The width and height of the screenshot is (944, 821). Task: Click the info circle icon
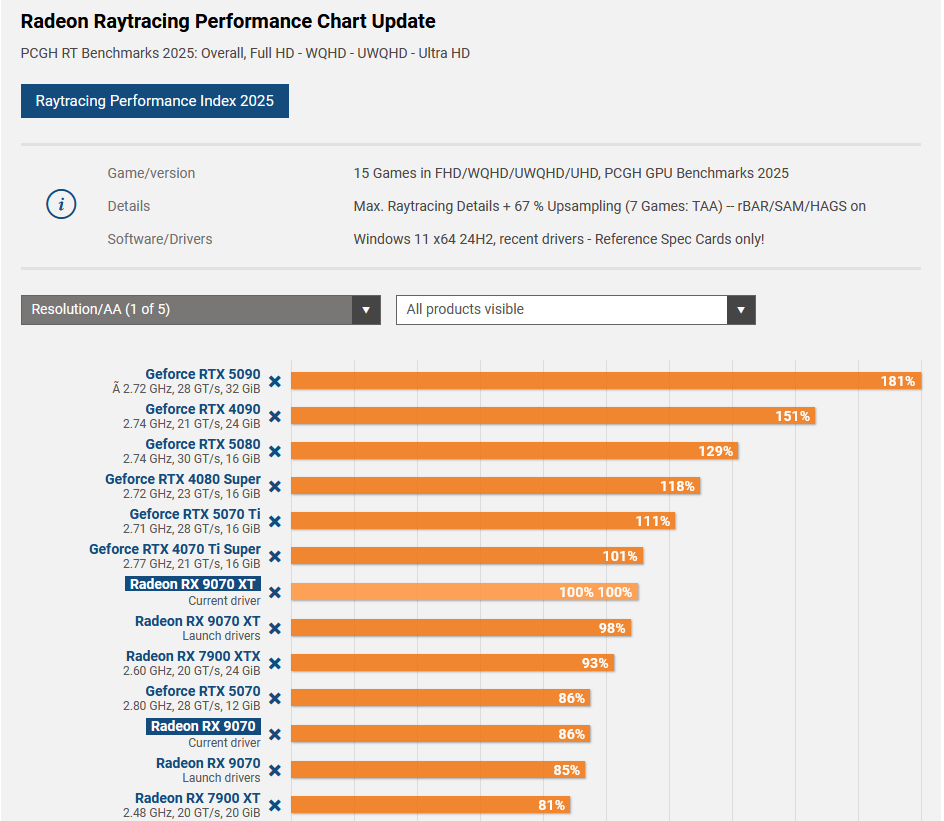62,205
